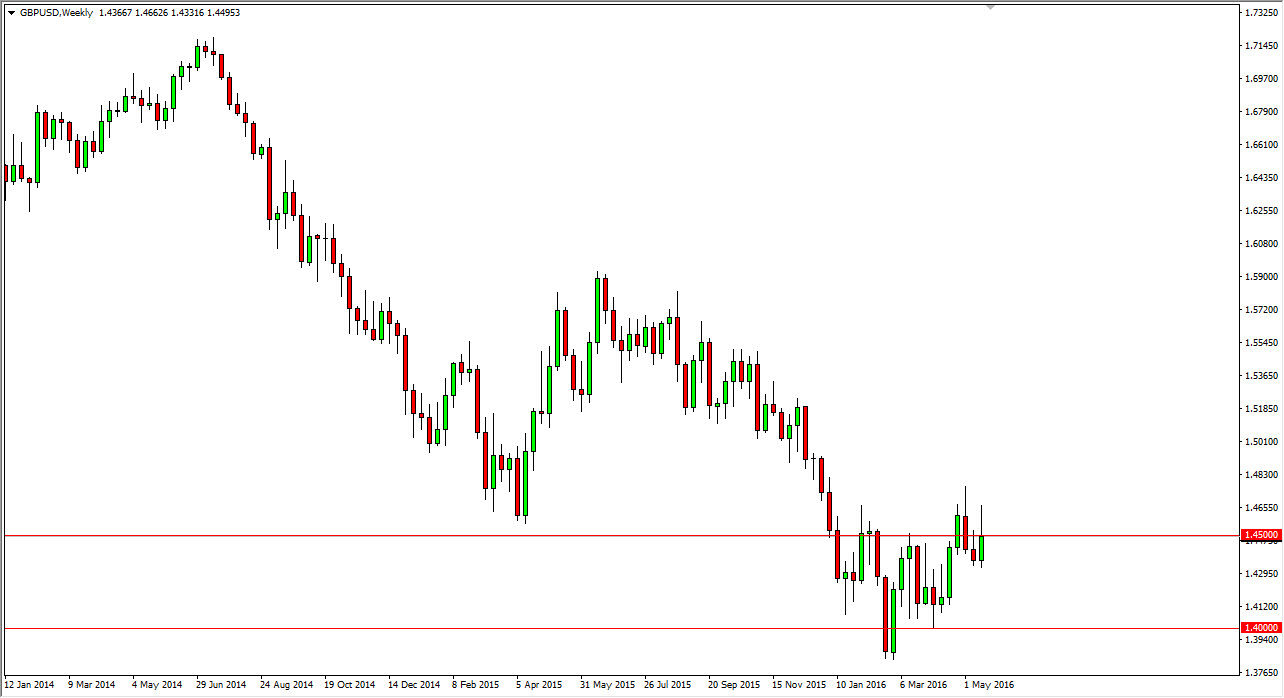
Task: Click the 1.45000 black horizontal support line
Action: point(600,533)
